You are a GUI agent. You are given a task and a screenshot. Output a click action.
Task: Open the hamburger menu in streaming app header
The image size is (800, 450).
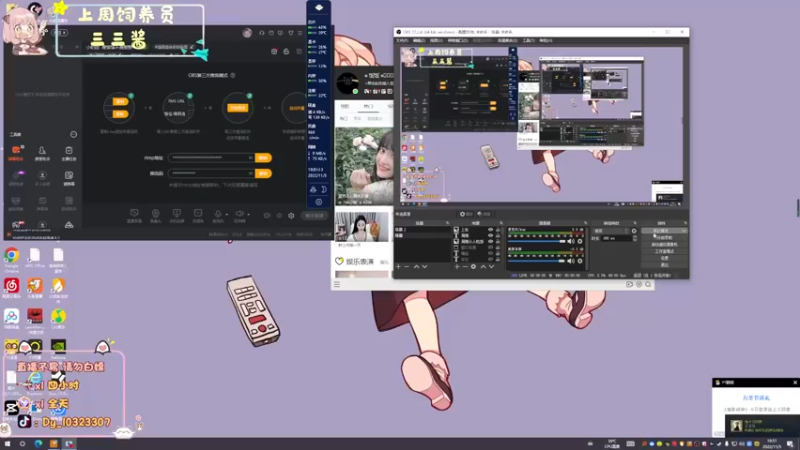tap(300, 33)
